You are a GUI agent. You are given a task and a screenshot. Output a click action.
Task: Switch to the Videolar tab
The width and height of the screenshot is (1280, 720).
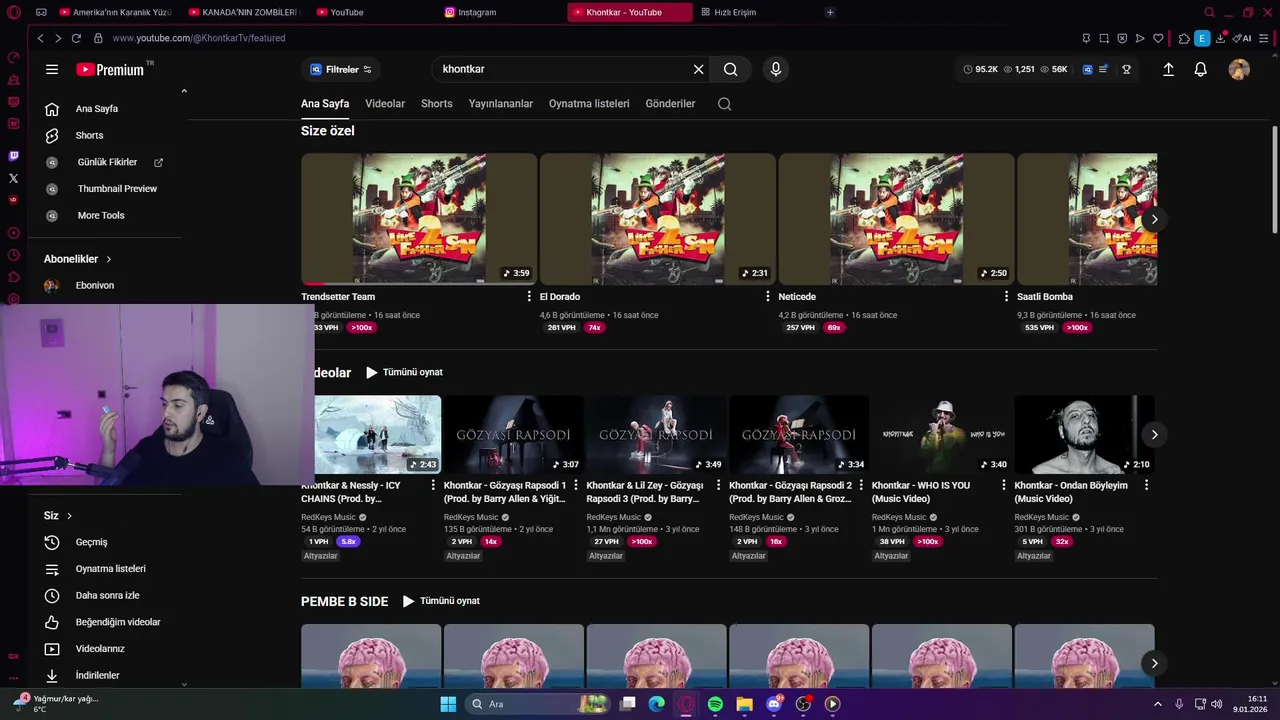[385, 104]
